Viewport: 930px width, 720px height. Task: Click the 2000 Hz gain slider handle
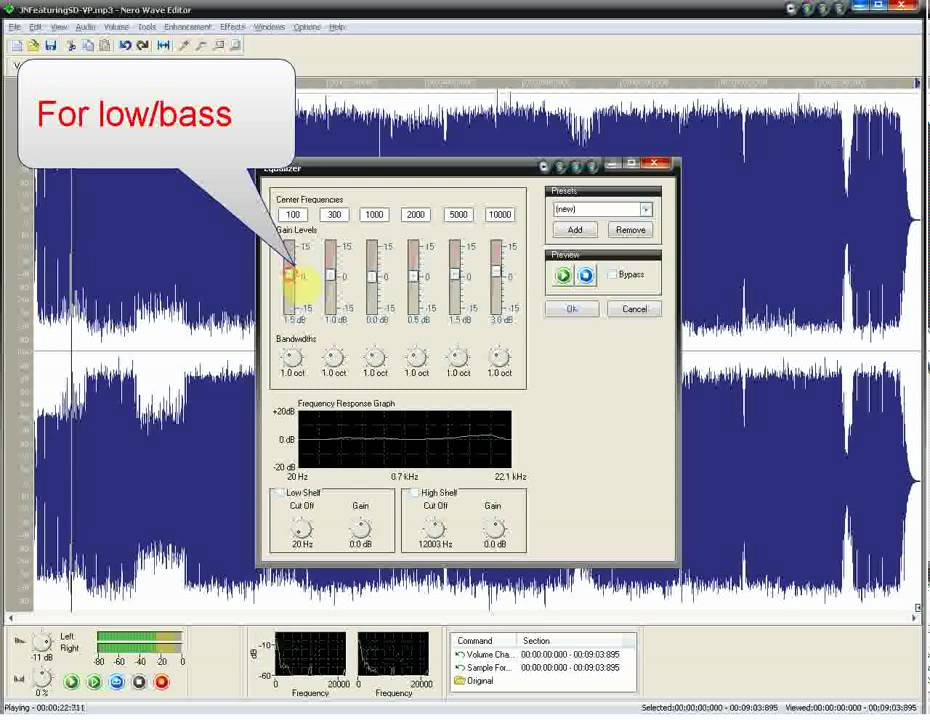pyautogui.click(x=413, y=276)
